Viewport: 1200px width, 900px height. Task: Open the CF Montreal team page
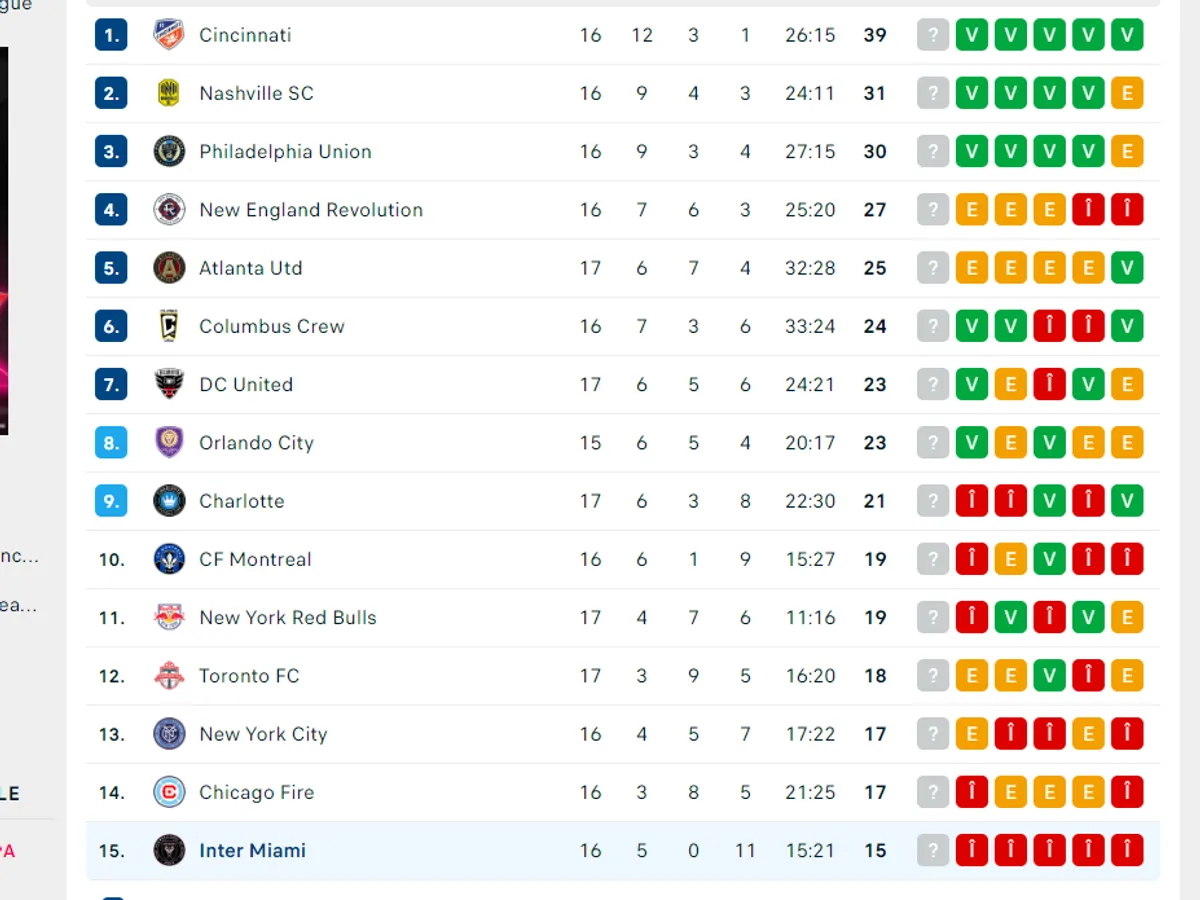[255, 560]
